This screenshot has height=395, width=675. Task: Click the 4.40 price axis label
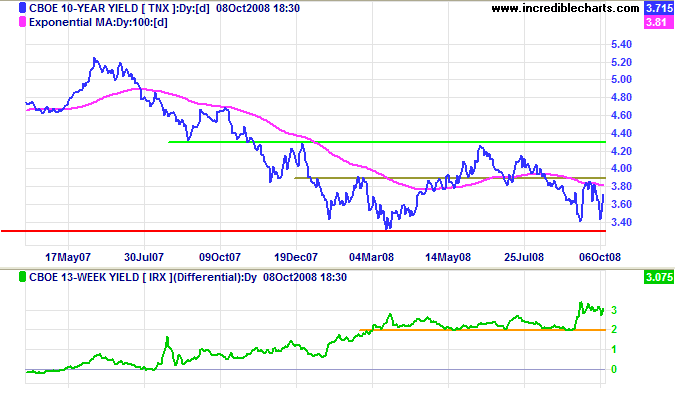pos(621,133)
